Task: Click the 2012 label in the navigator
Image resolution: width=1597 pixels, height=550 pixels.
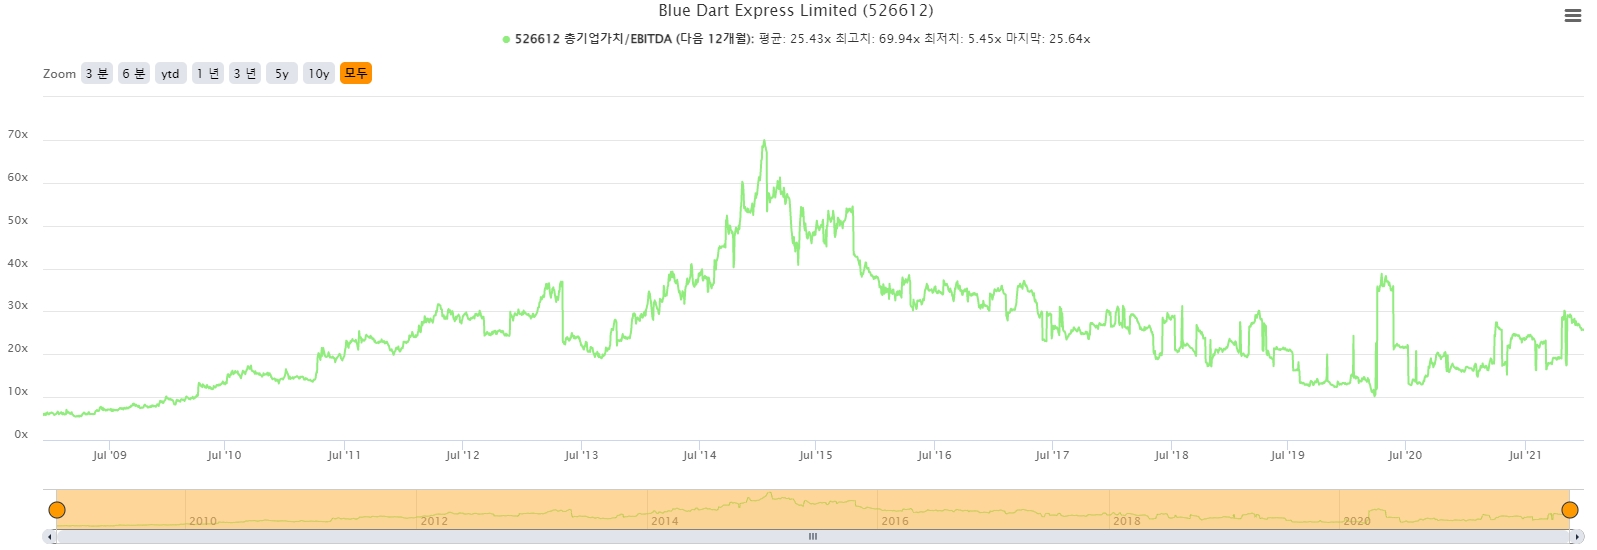Action: coord(434,521)
